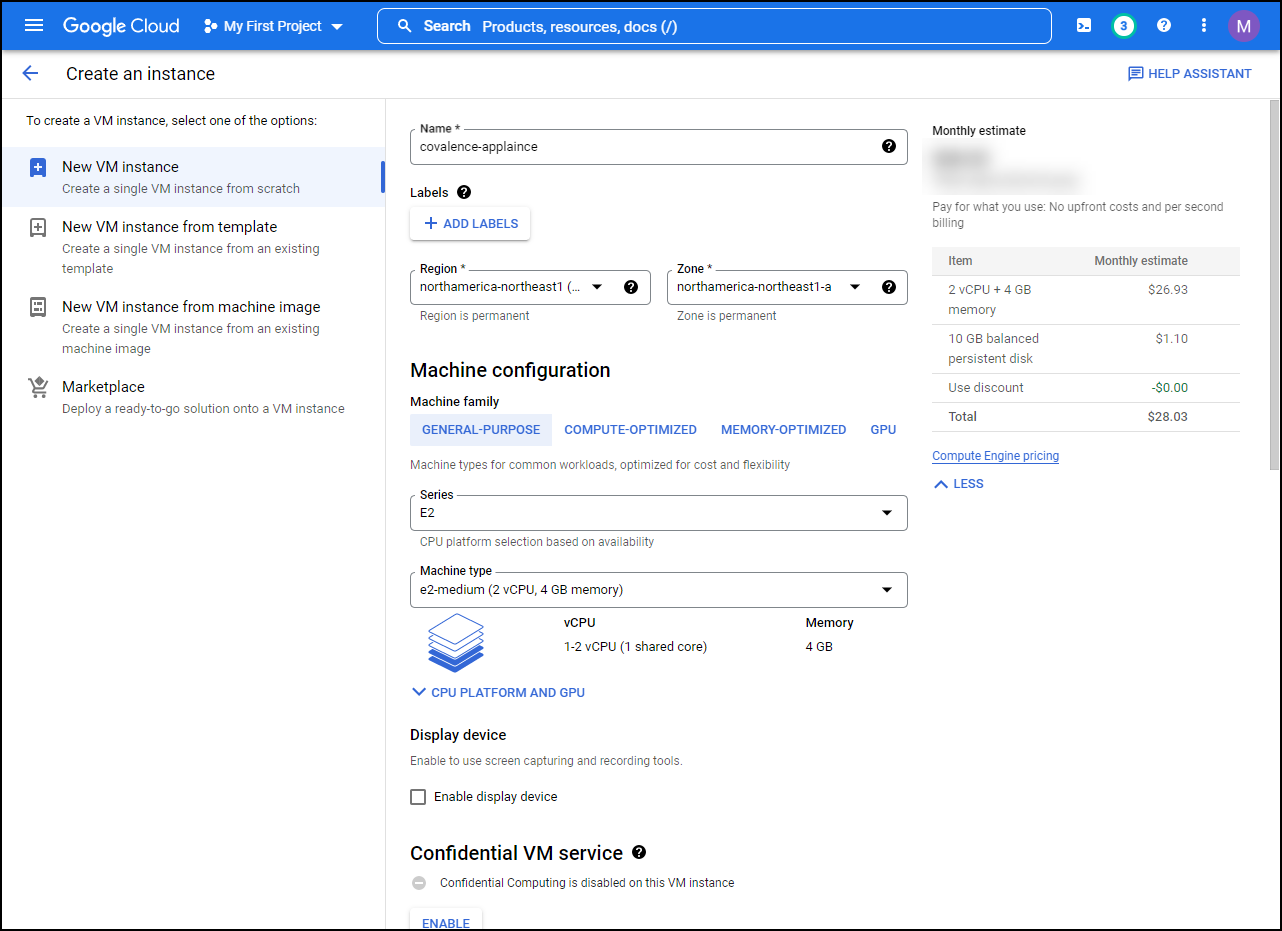The image size is (1282, 931).
Task: Click the Labels help icon
Action: click(x=464, y=192)
